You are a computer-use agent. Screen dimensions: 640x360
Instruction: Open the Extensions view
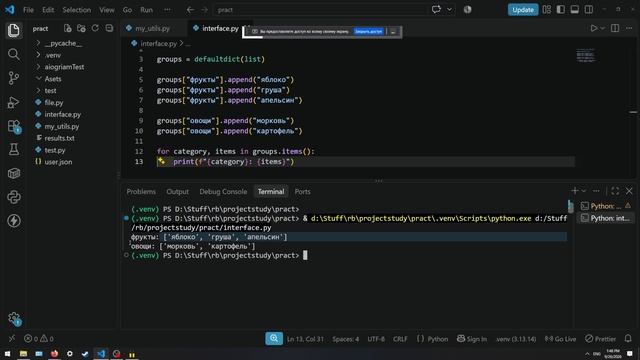click(13, 126)
